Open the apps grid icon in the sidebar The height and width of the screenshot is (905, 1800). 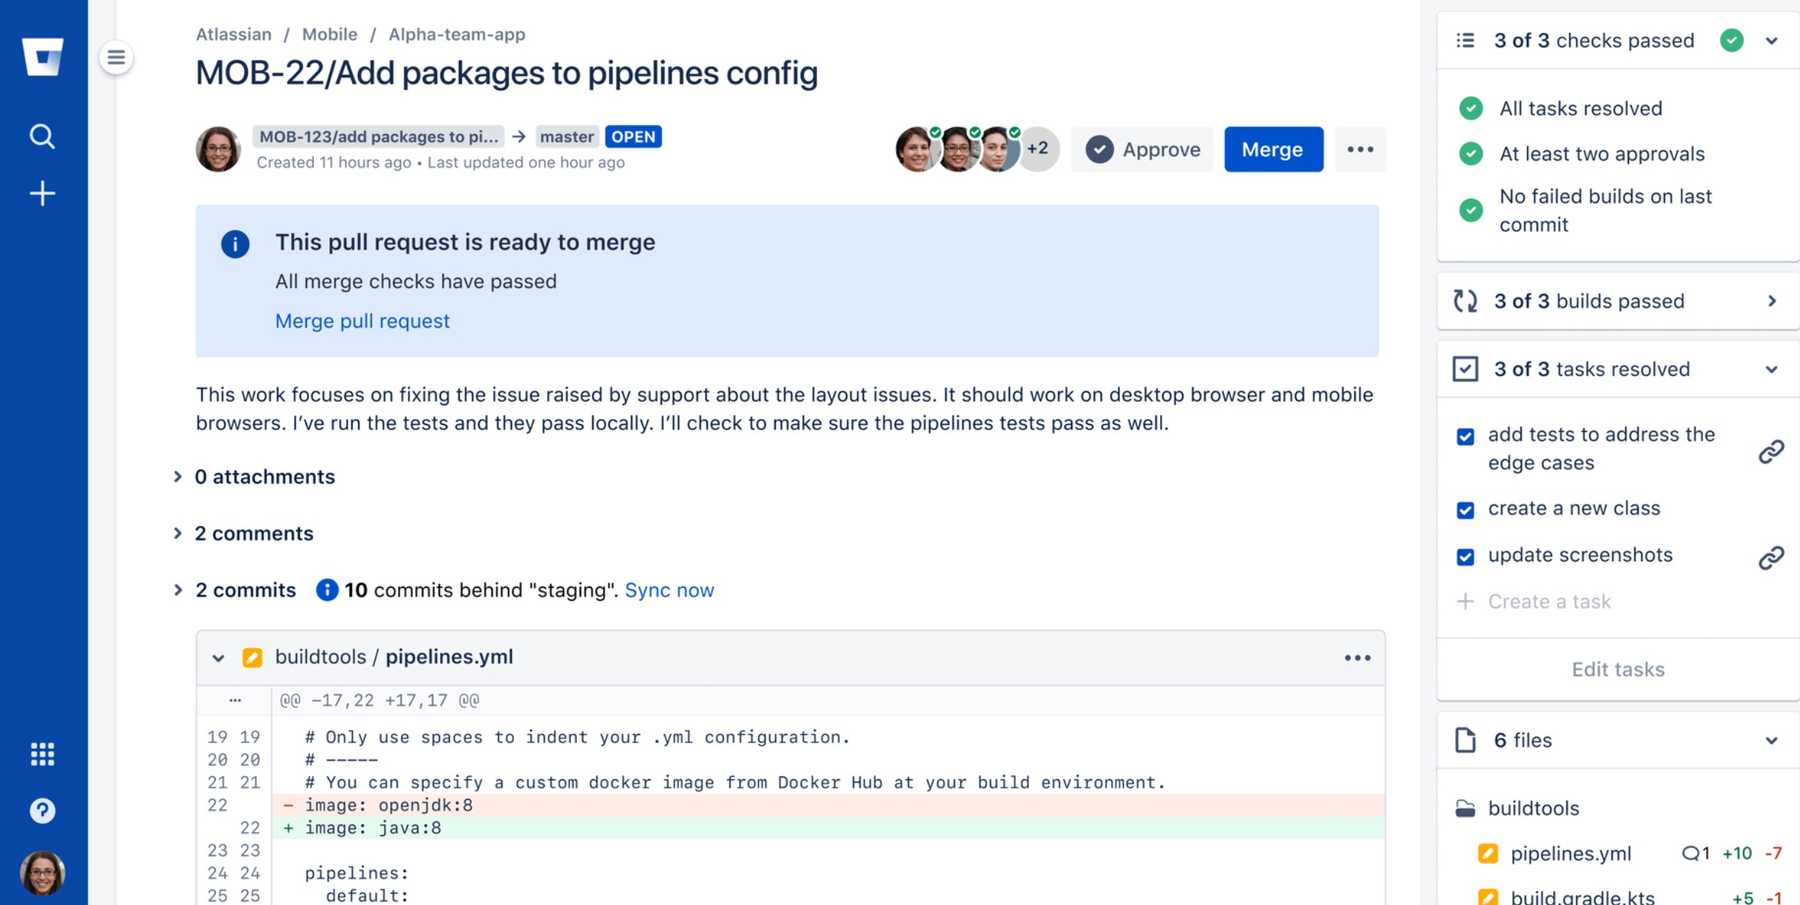click(x=42, y=754)
